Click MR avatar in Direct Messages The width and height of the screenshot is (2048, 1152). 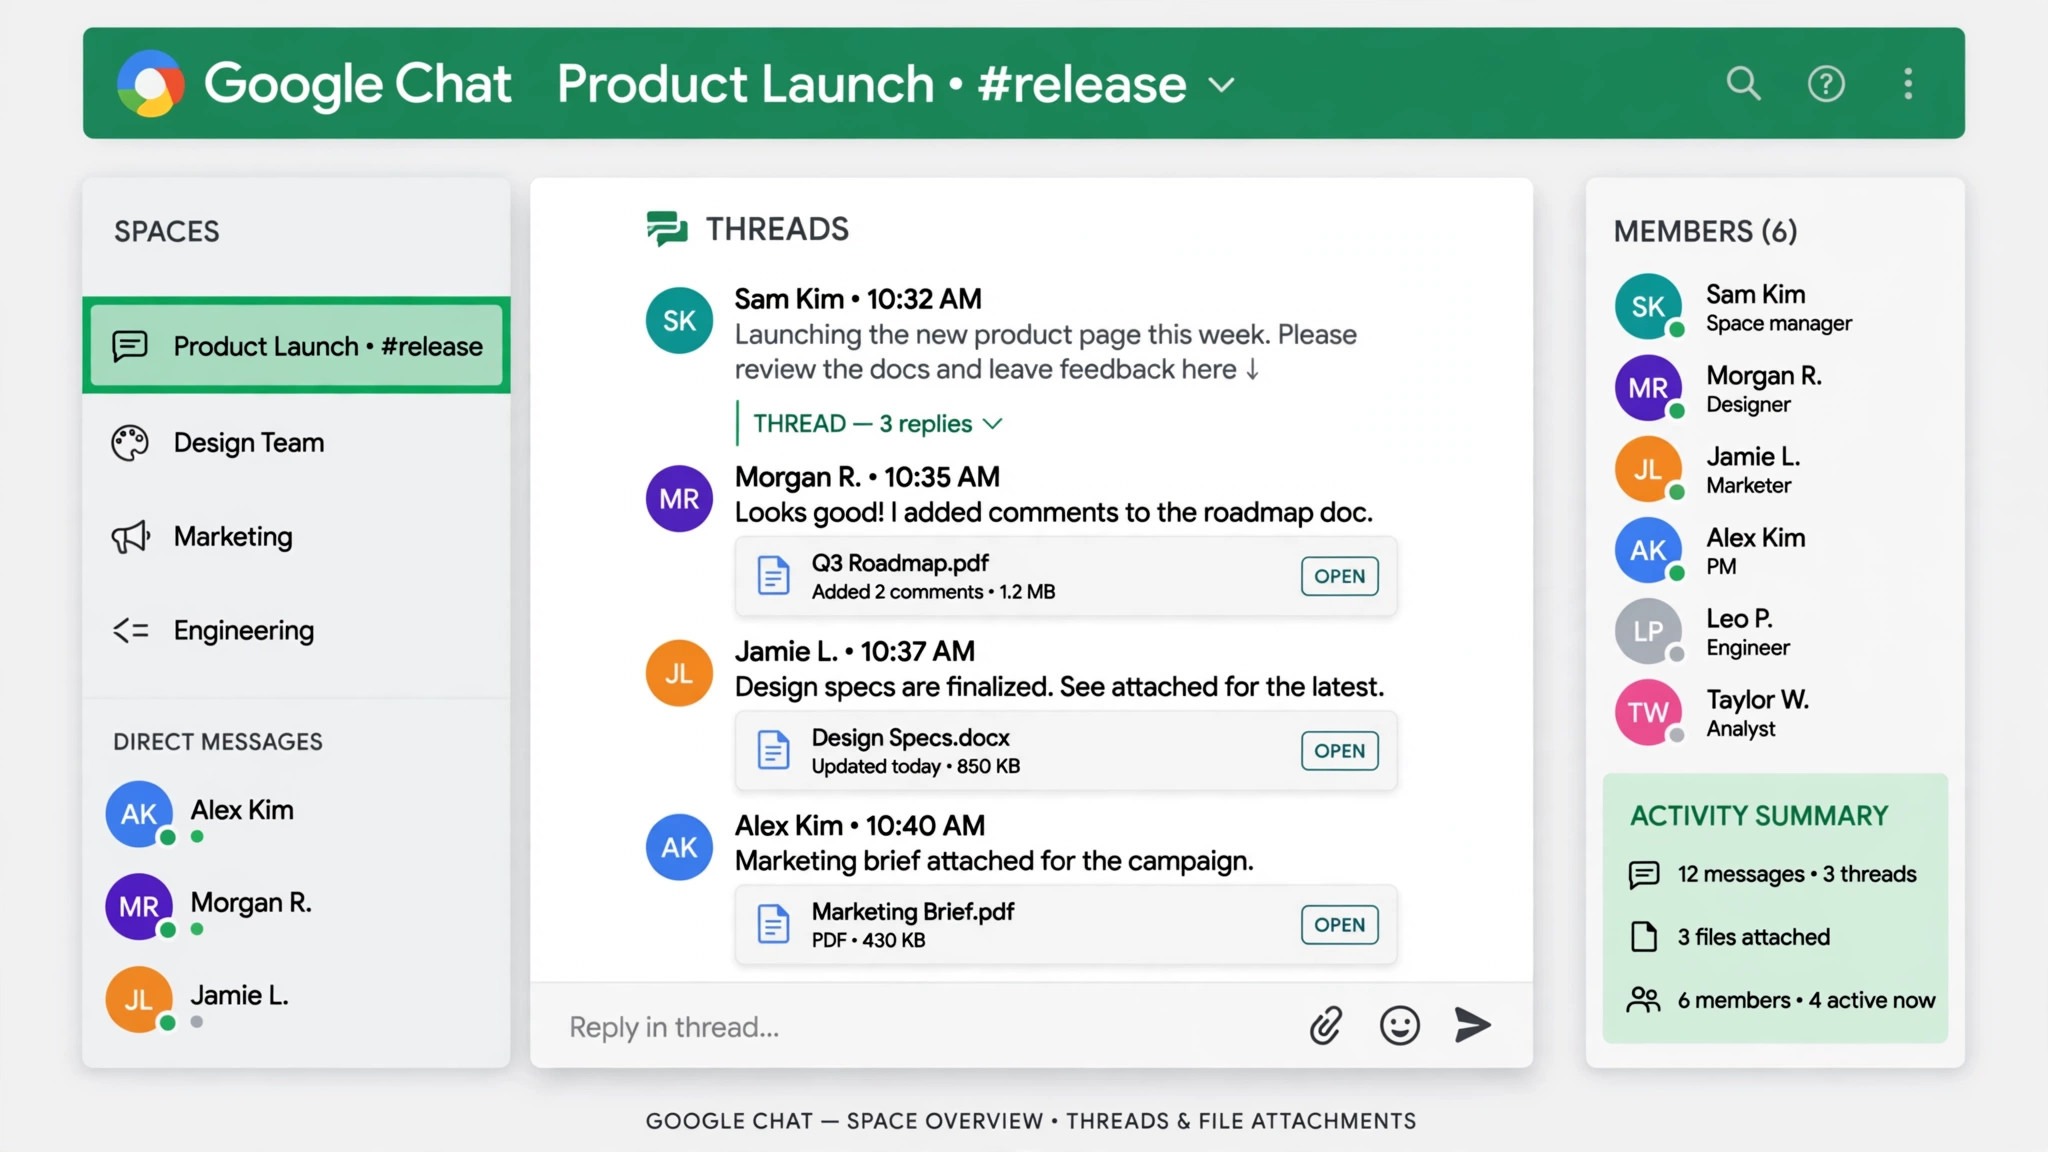tap(140, 907)
